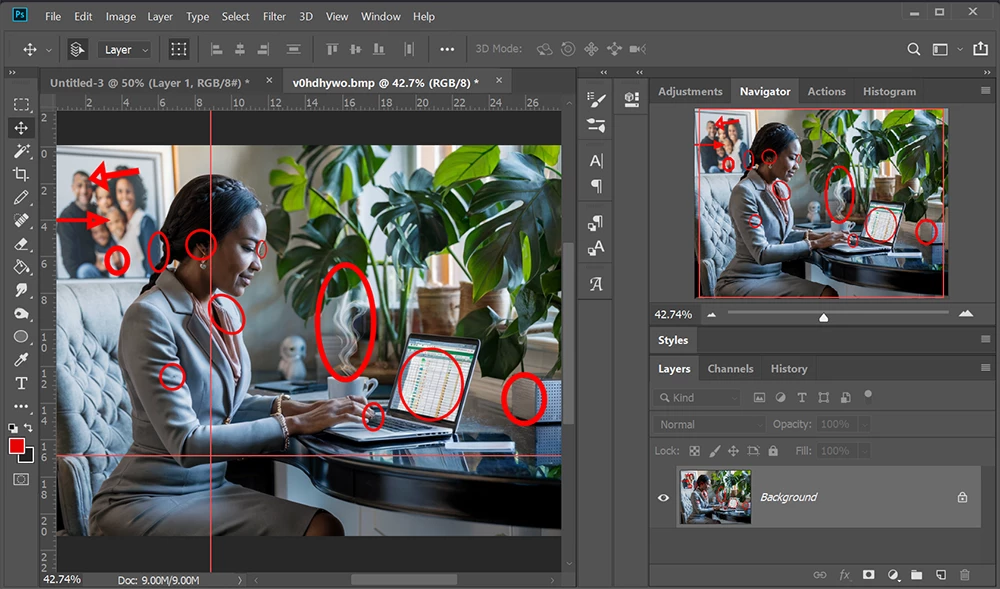Click the Search magnifier icon
1000x589 pixels.
coord(914,49)
